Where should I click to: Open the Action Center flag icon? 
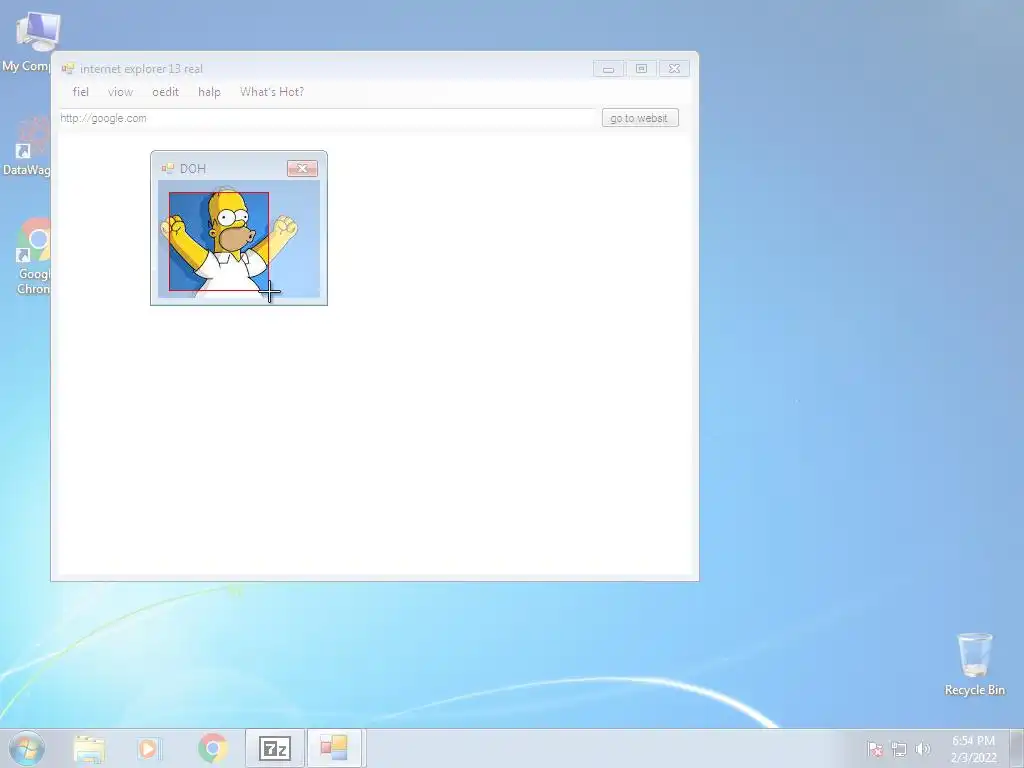[x=875, y=749]
